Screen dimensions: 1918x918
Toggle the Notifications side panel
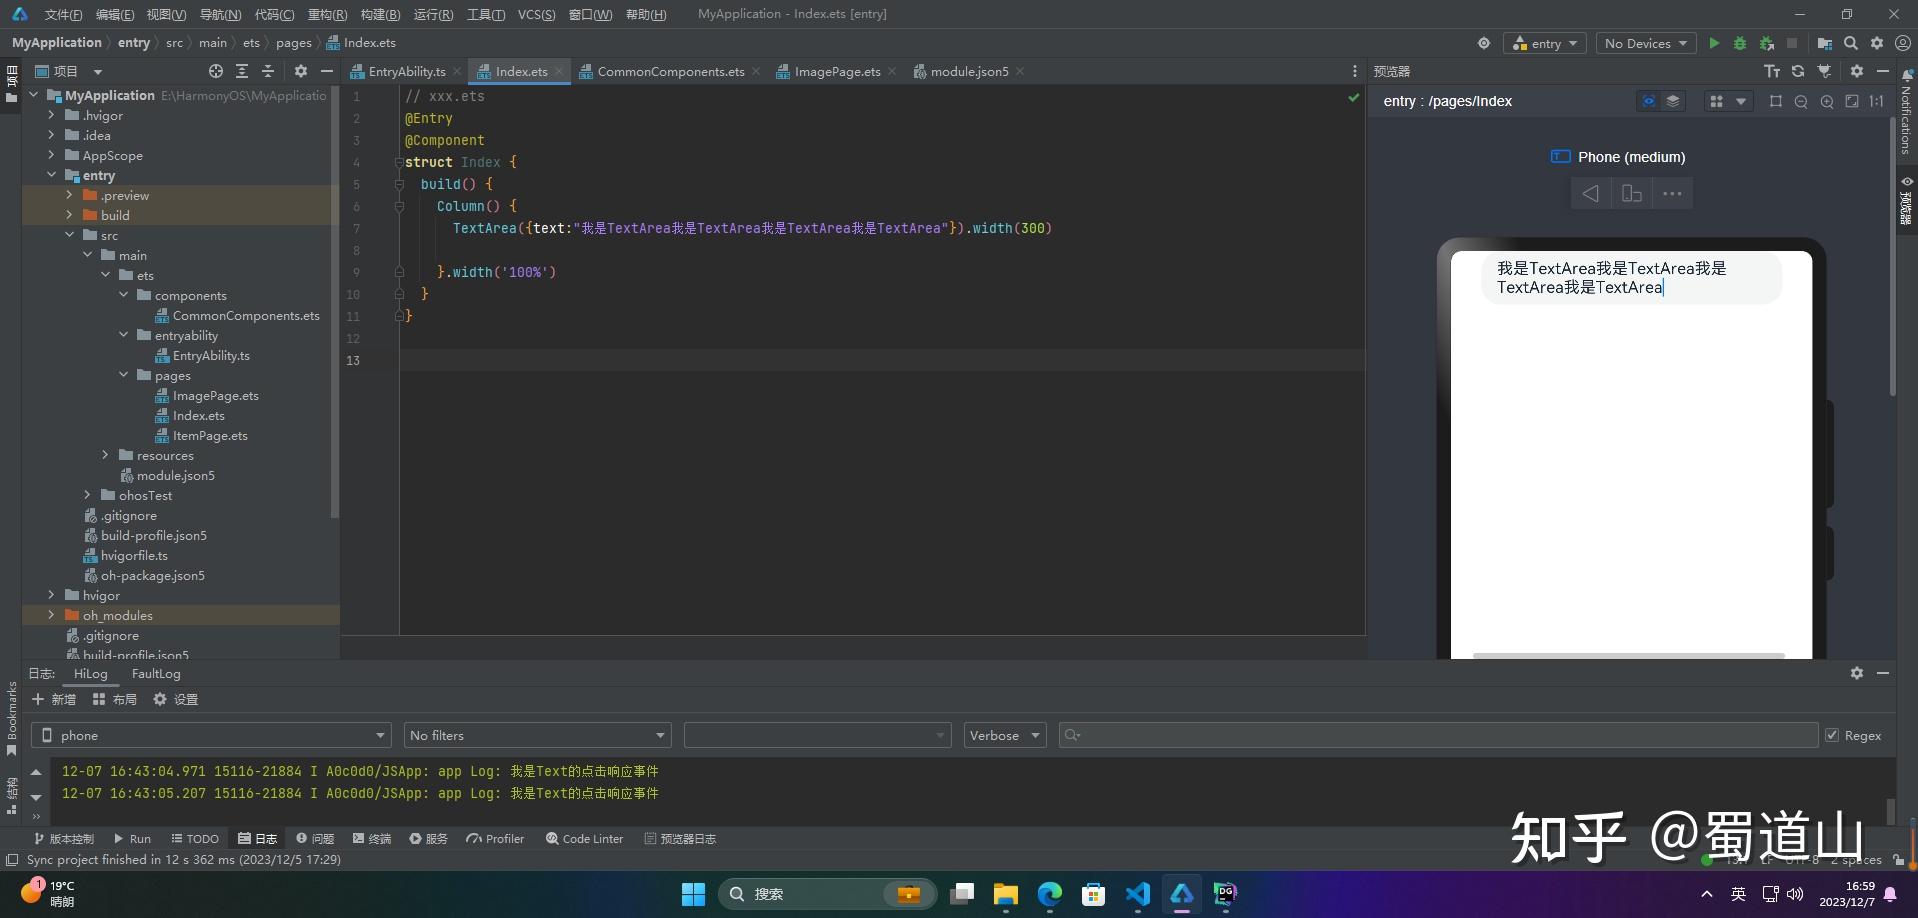point(1907,110)
